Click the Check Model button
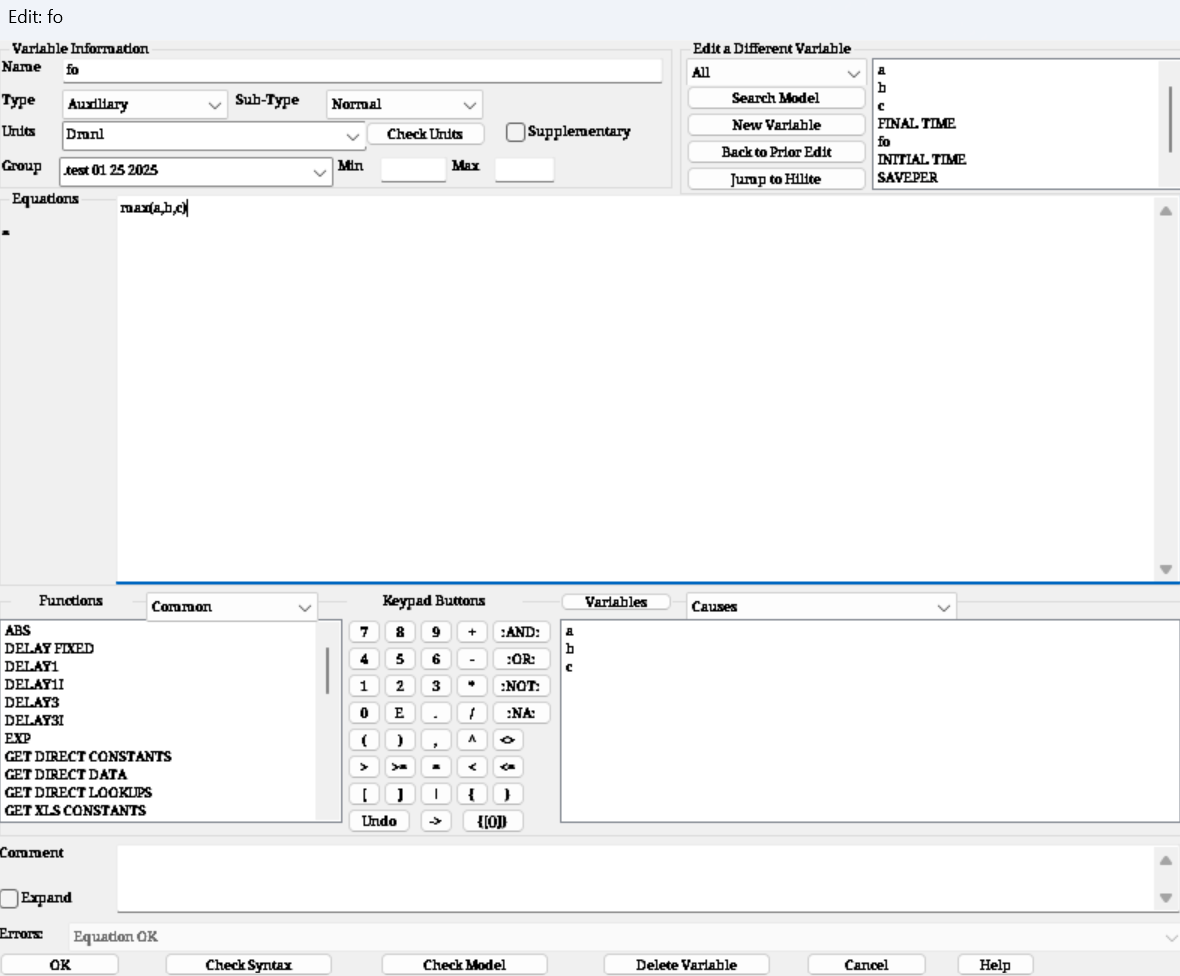 pos(464,965)
